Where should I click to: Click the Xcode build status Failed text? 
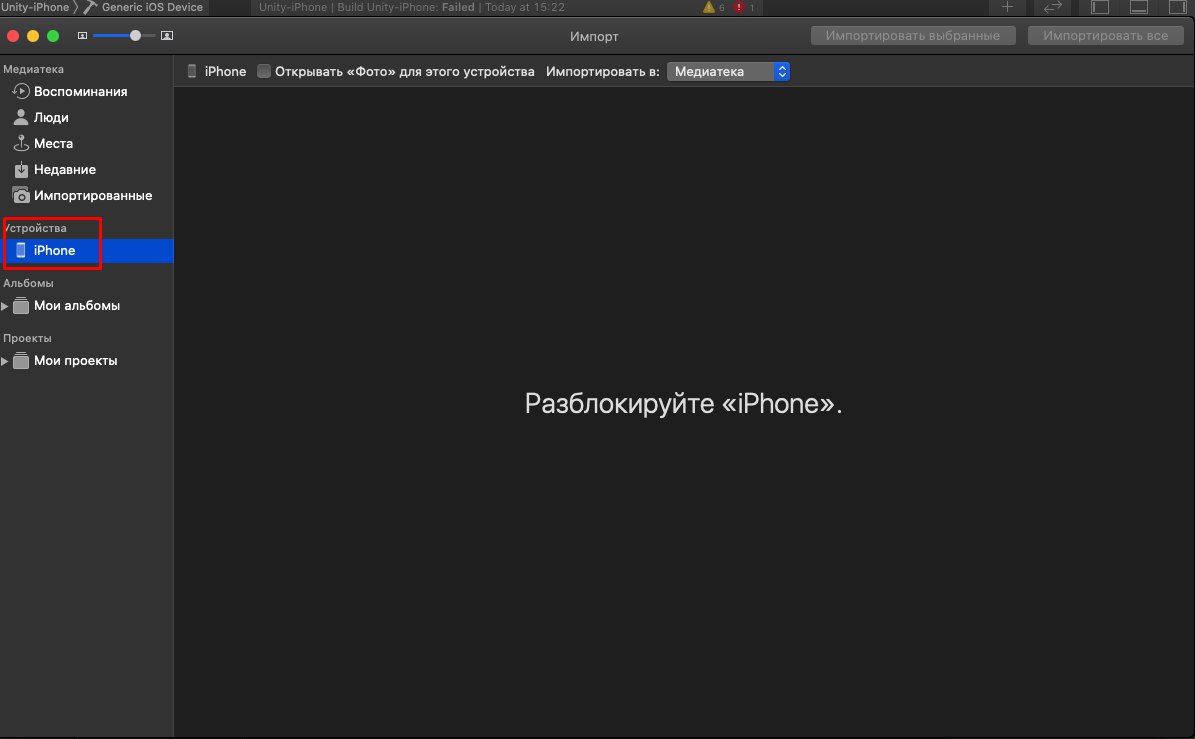(x=458, y=8)
